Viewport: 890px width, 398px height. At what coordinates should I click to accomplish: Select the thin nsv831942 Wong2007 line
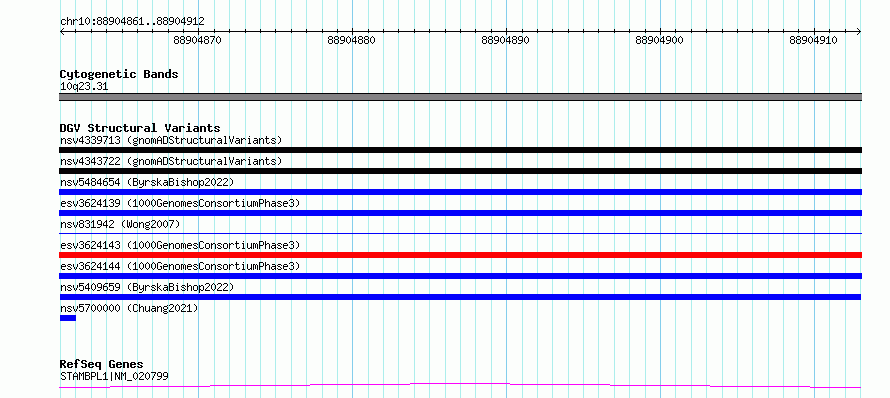[x=460, y=233]
